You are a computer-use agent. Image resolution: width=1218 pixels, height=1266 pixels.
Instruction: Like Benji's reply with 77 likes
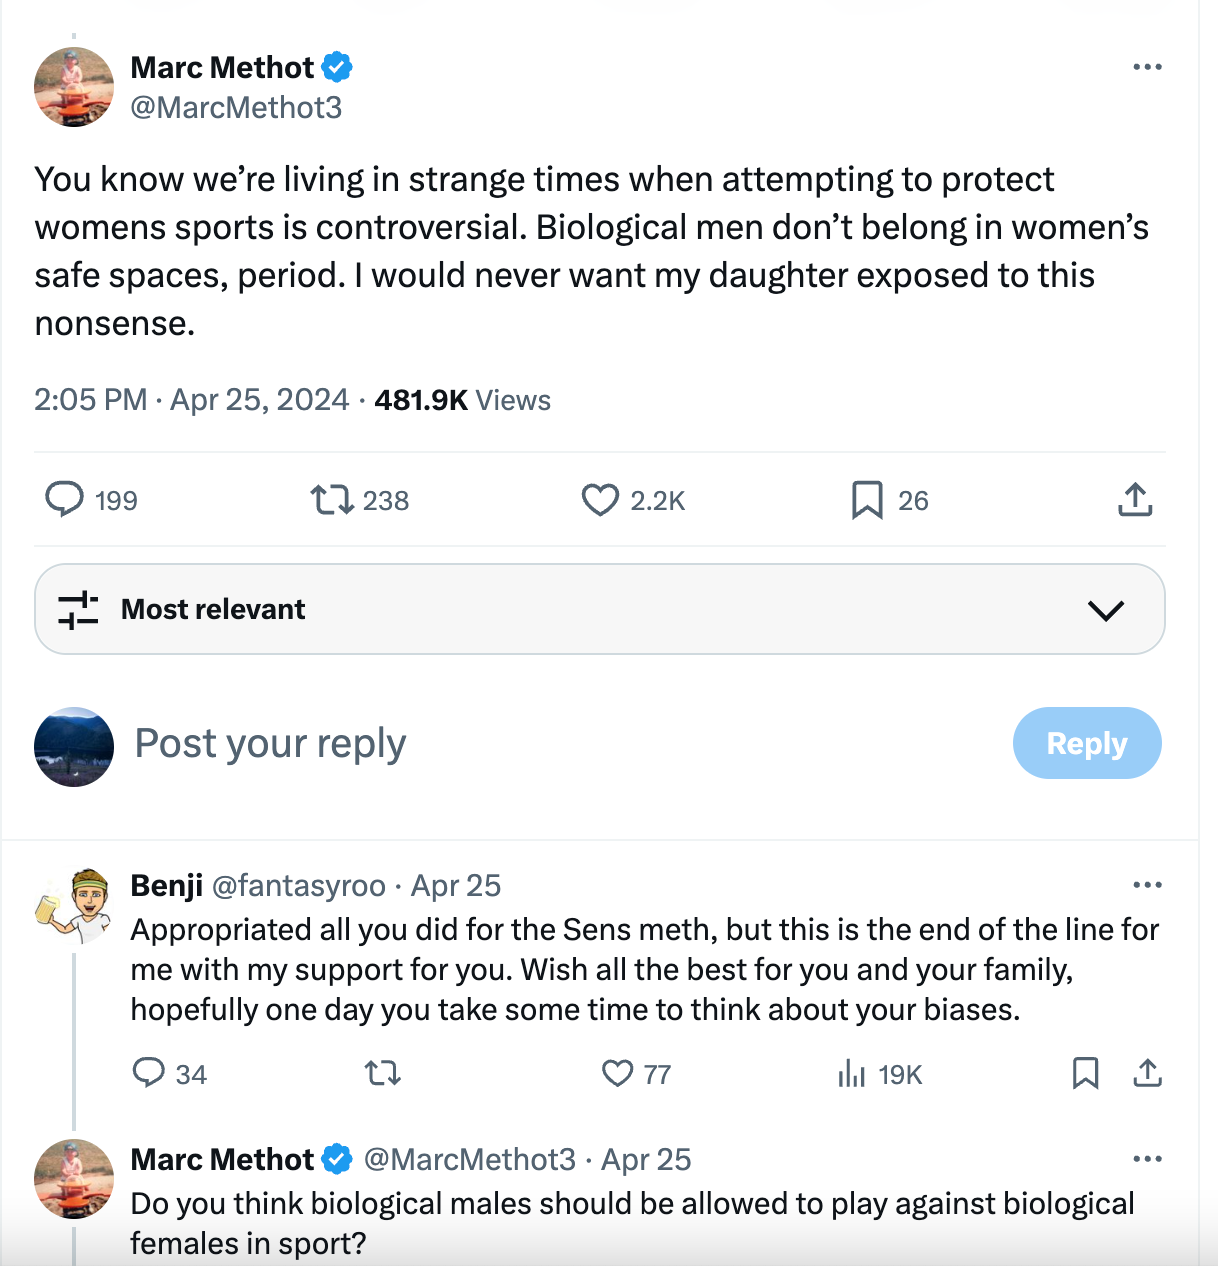pyautogui.click(x=618, y=1073)
